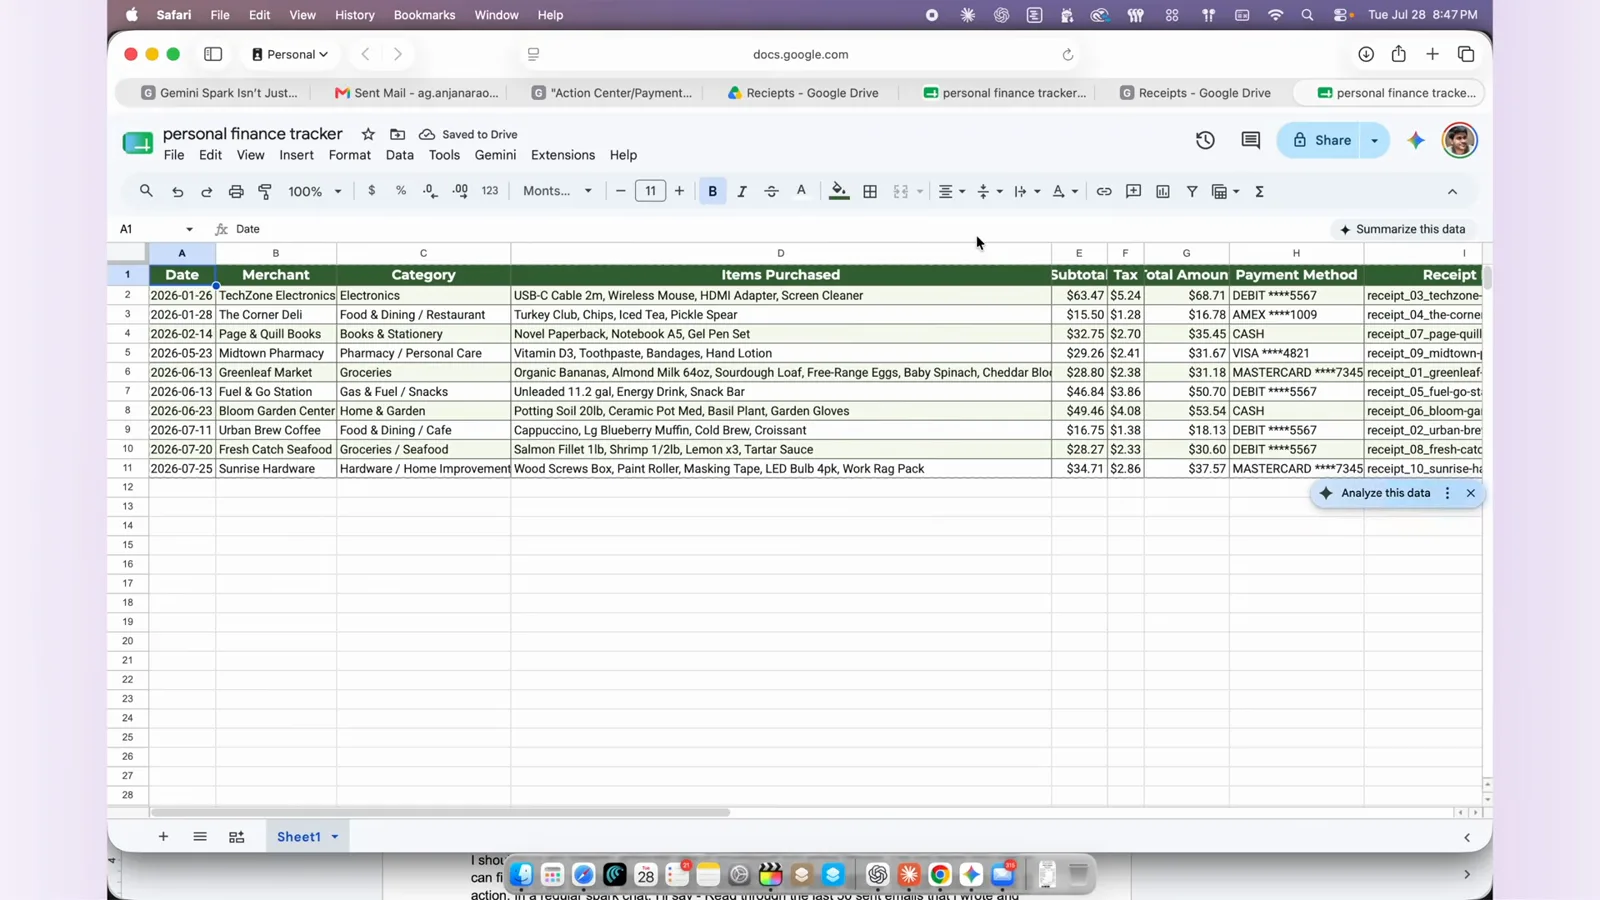Collapse the toolbar with the up chevron
Viewport: 1600px width, 900px height.
click(x=1452, y=191)
